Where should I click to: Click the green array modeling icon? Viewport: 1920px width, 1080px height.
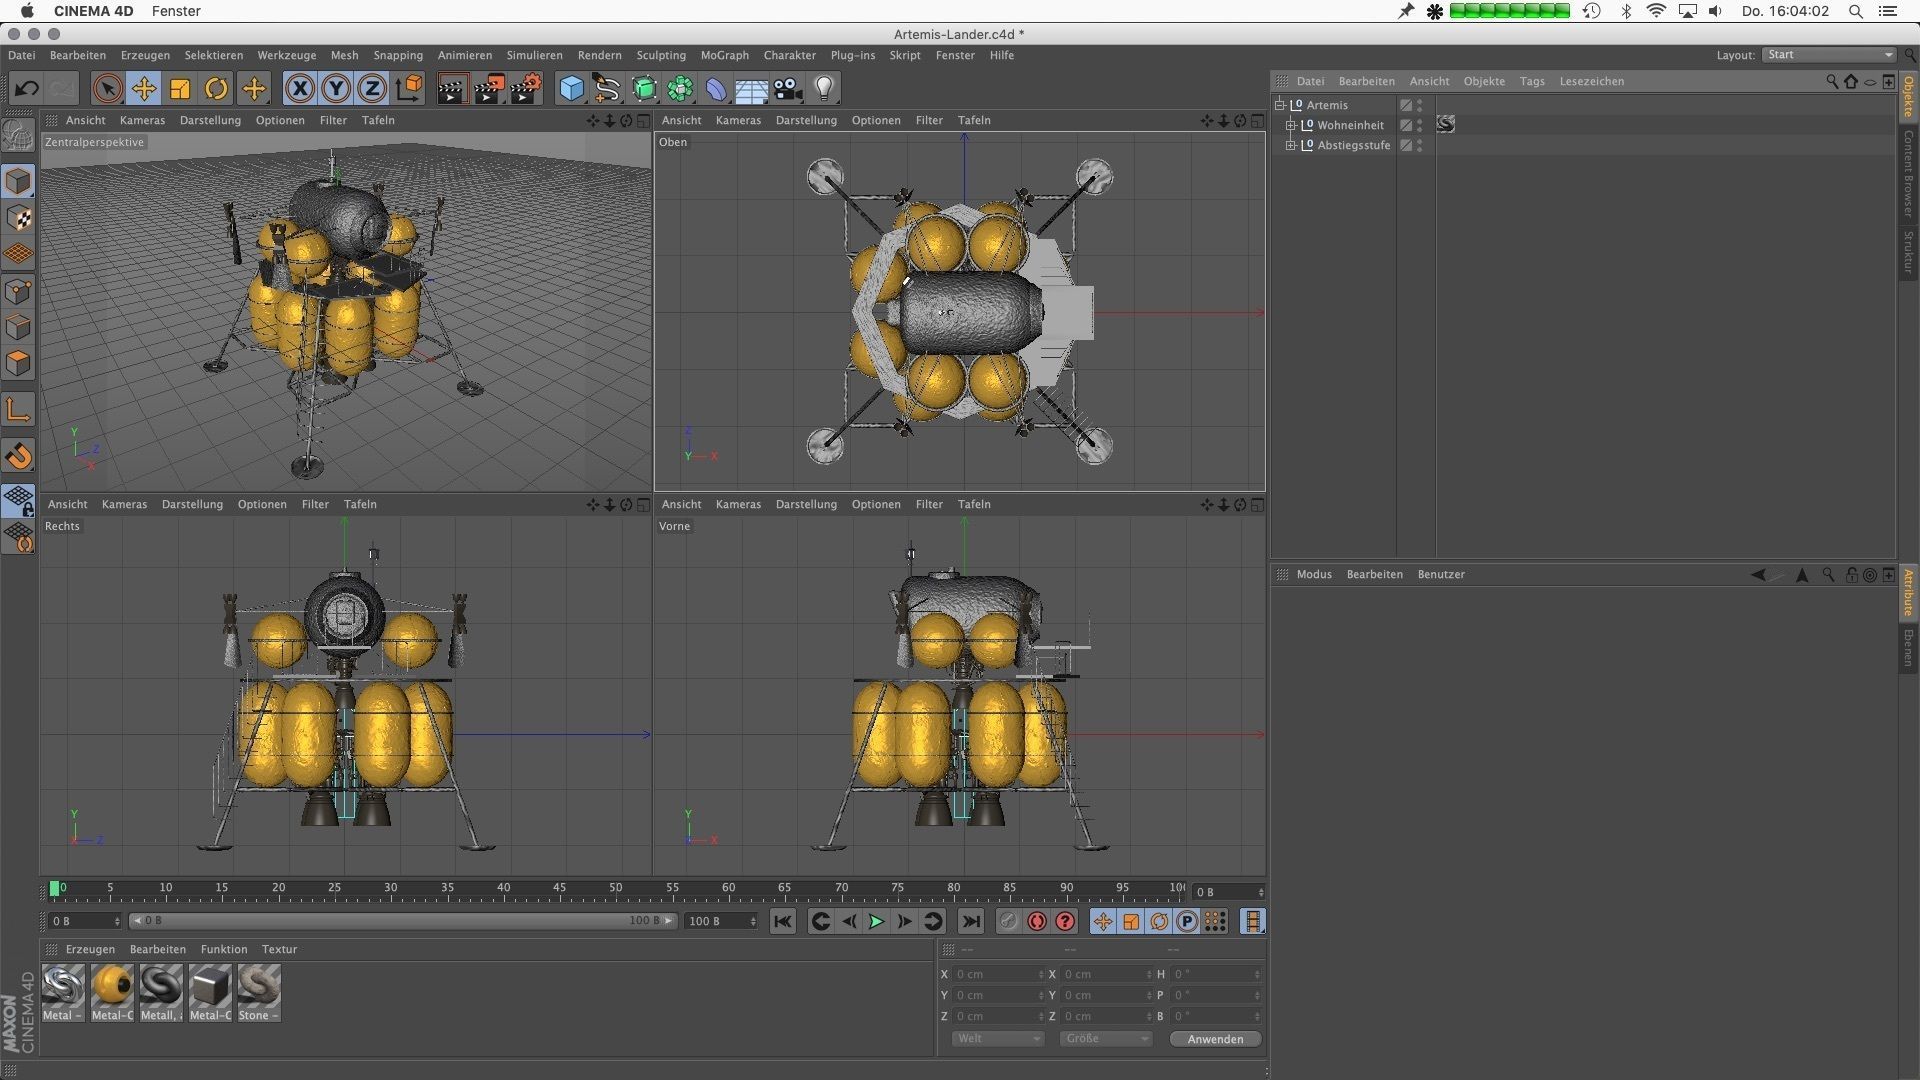coord(680,89)
